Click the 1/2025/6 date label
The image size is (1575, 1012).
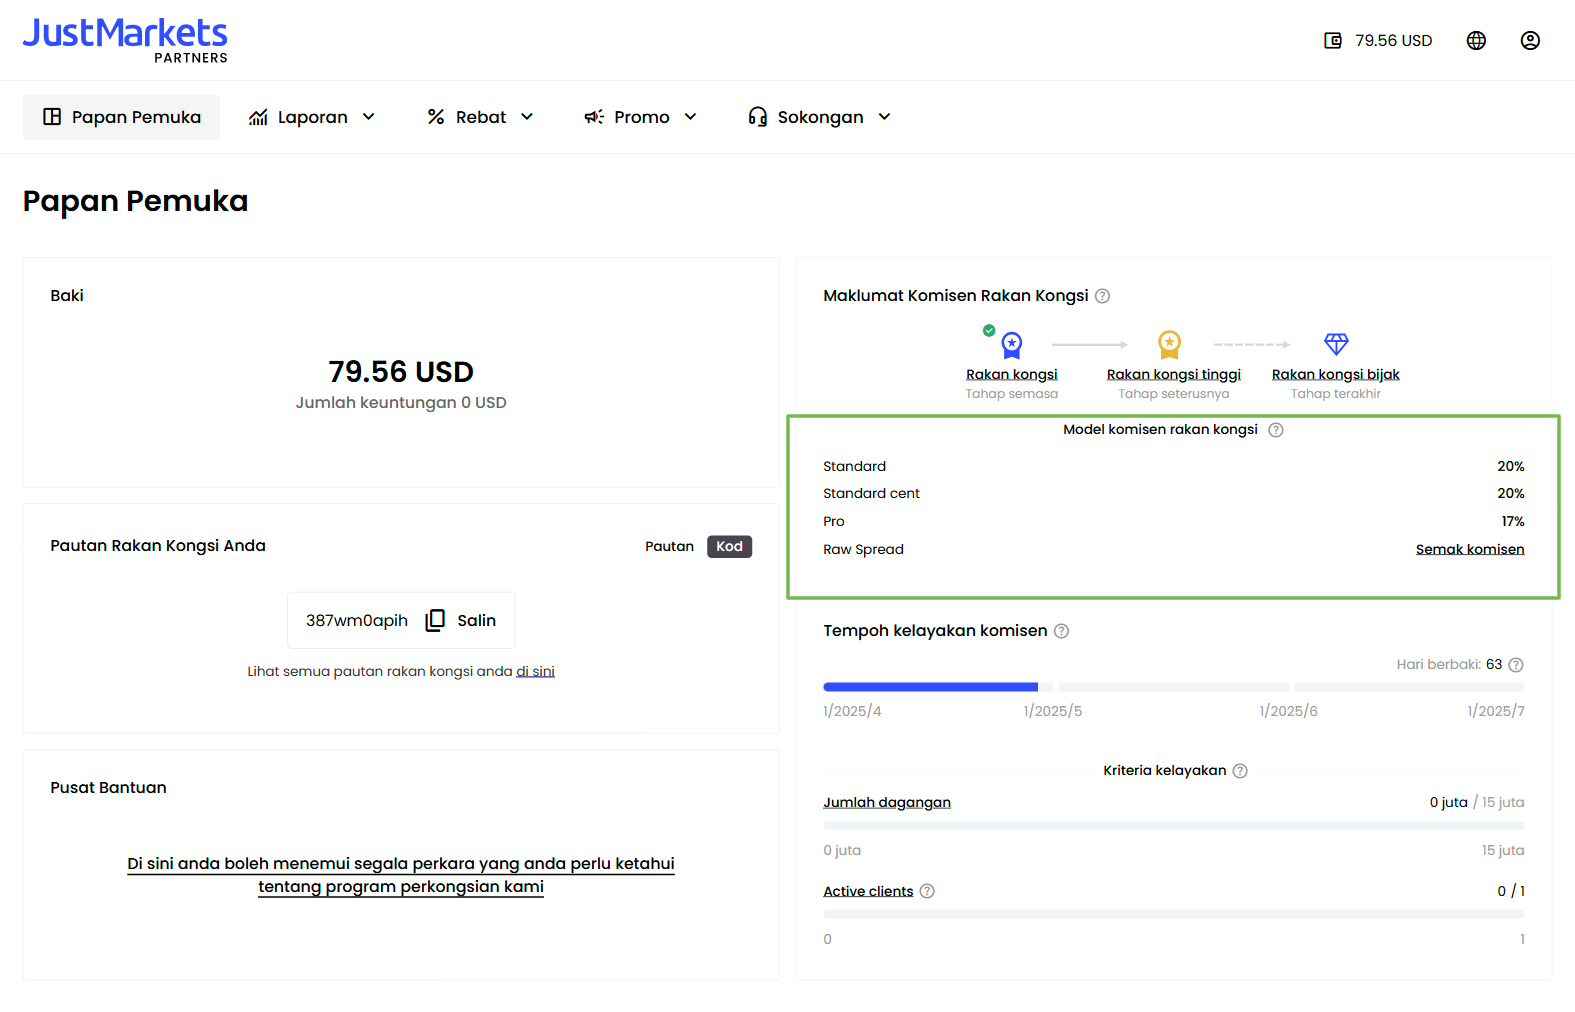(x=1288, y=712)
